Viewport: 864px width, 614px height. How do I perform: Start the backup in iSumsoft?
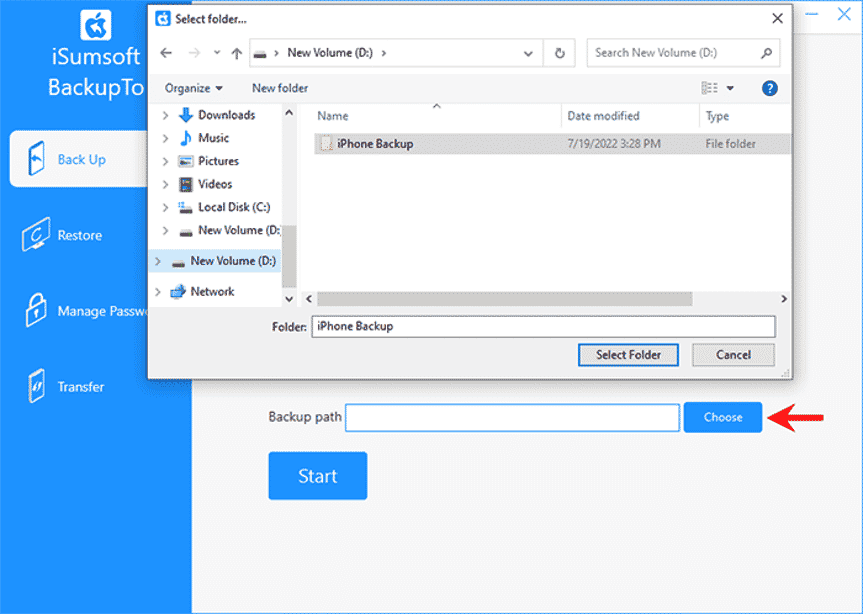[317, 476]
